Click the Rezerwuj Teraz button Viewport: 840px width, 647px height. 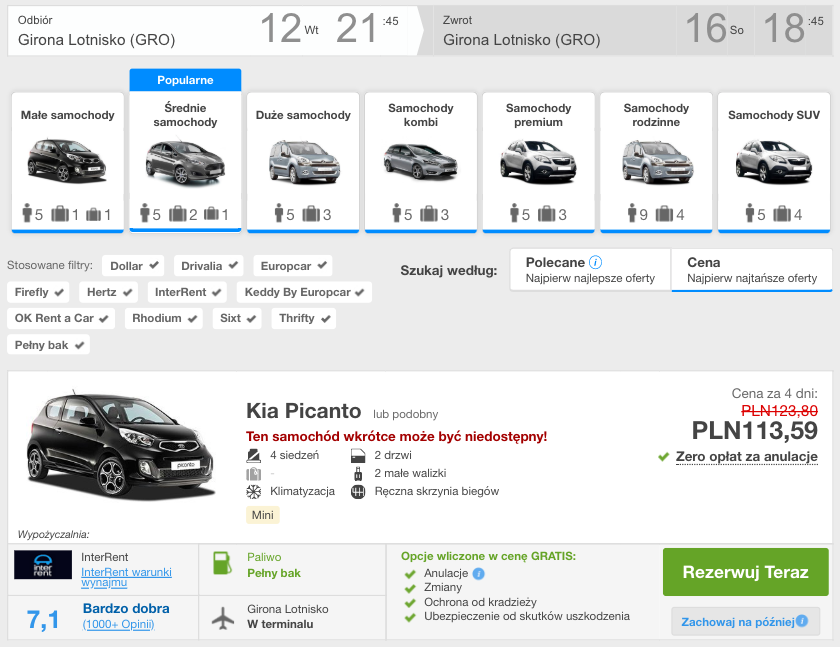746,572
